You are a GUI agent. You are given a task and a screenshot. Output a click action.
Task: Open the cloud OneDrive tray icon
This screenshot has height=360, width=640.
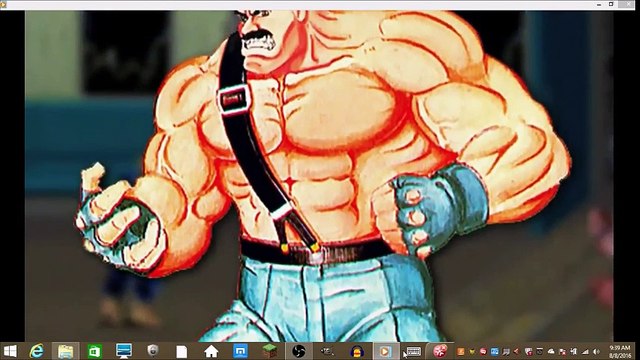551,351
